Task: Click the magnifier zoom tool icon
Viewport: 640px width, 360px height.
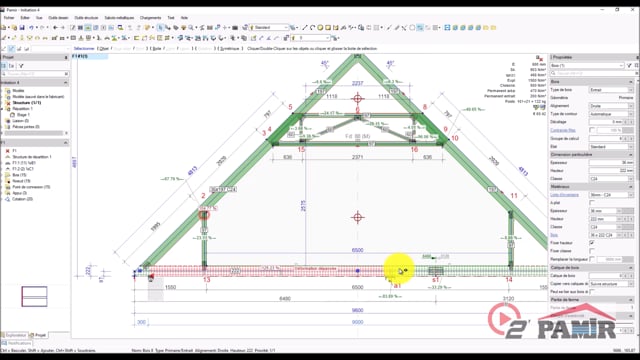Action: 191,28
